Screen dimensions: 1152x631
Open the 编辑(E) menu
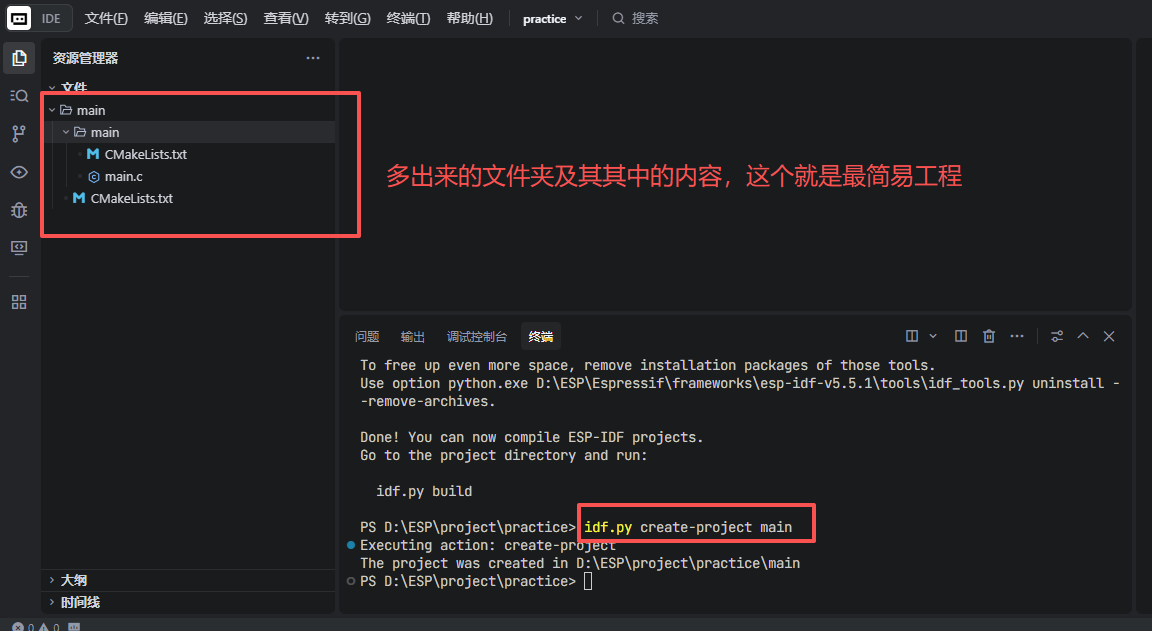click(165, 18)
